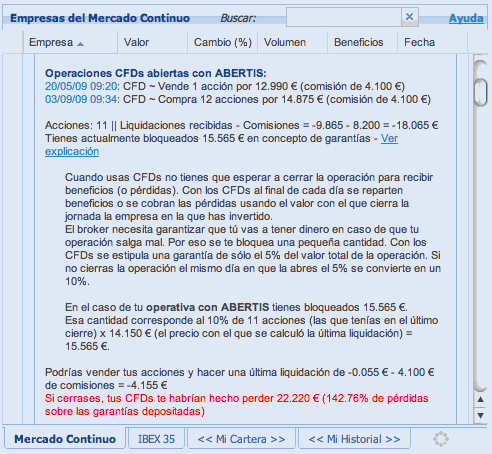Screen dimensions: 492x454
Task: Sort by the Beneficios column header
Action: click(363, 42)
